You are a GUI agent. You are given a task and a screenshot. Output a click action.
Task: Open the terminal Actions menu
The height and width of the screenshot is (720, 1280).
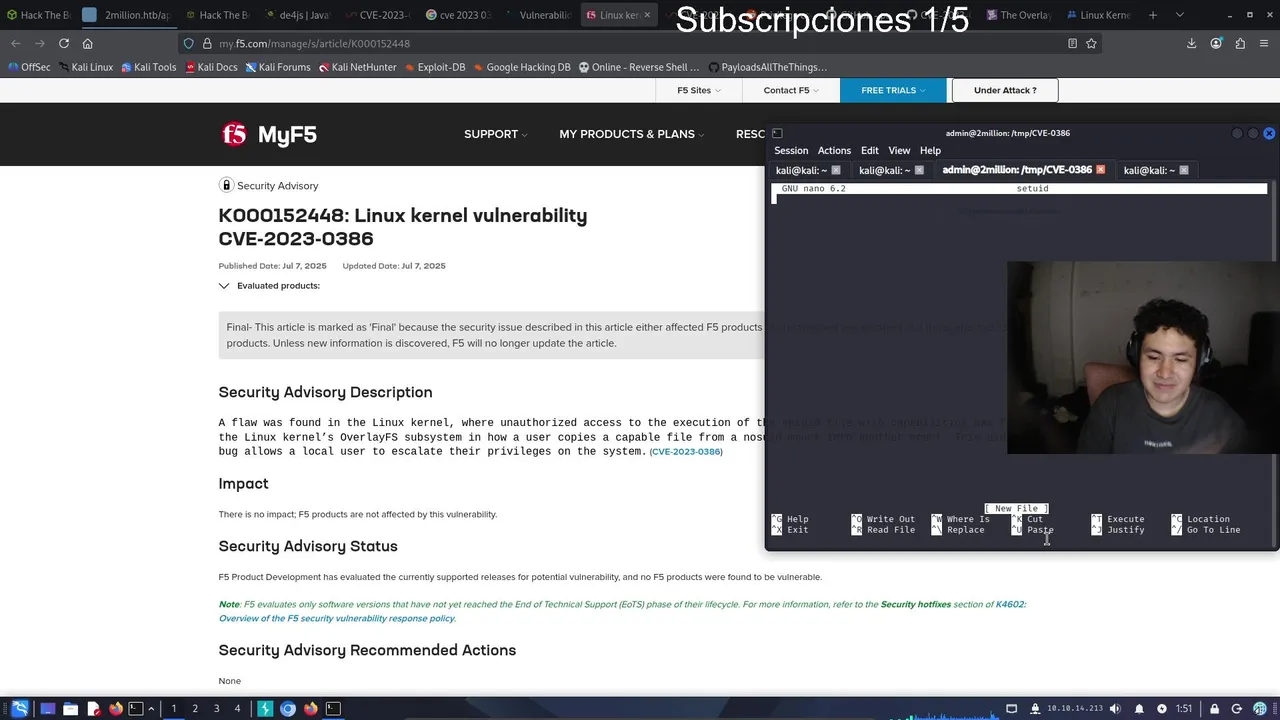pos(834,150)
